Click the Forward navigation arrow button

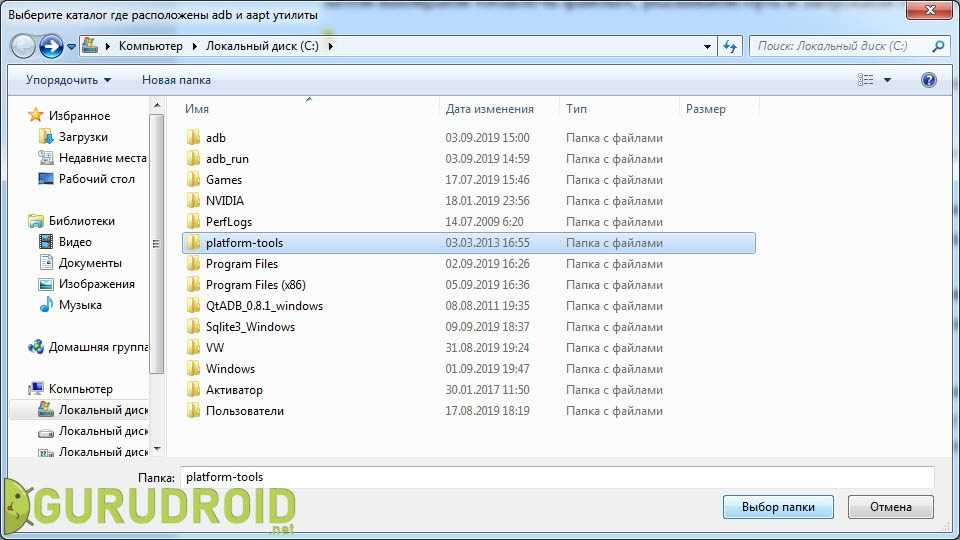pyautogui.click(x=51, y=46)
